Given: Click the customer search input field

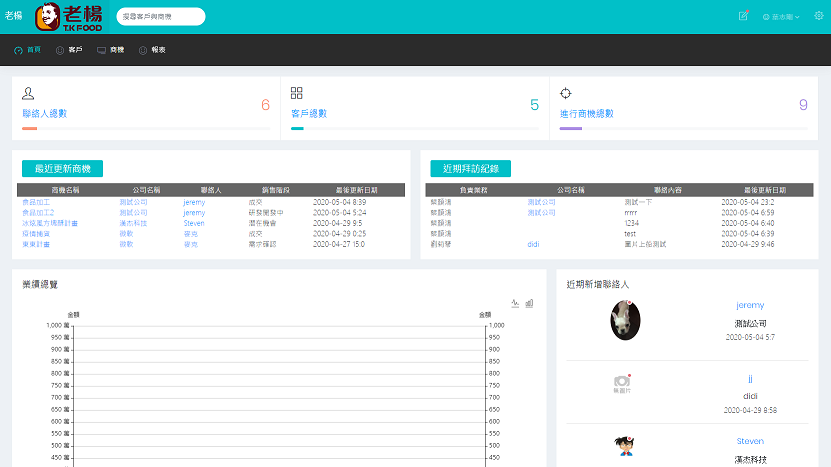Looking at the screenshot, I should [160, 17].
